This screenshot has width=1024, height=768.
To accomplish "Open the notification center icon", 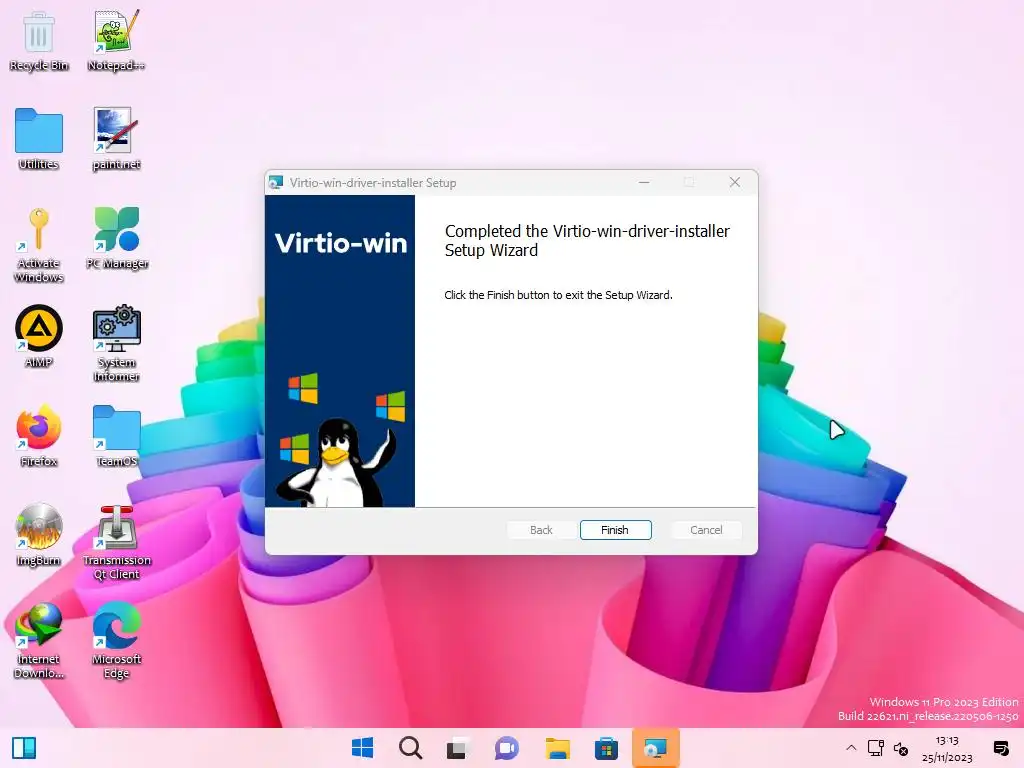I will pyautogui.click(x=1000, y=748).
